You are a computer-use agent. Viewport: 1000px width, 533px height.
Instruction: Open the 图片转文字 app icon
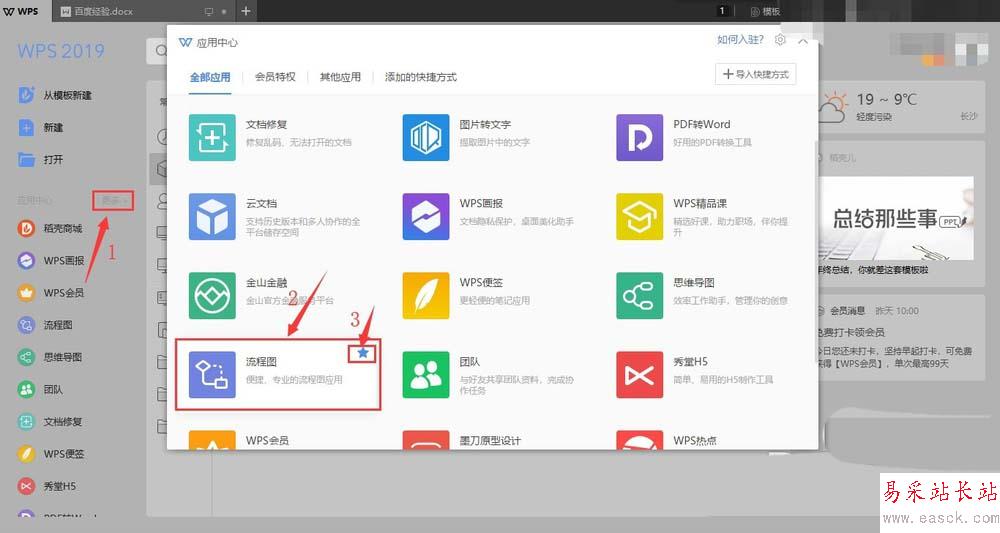click(x=425, y=138)
